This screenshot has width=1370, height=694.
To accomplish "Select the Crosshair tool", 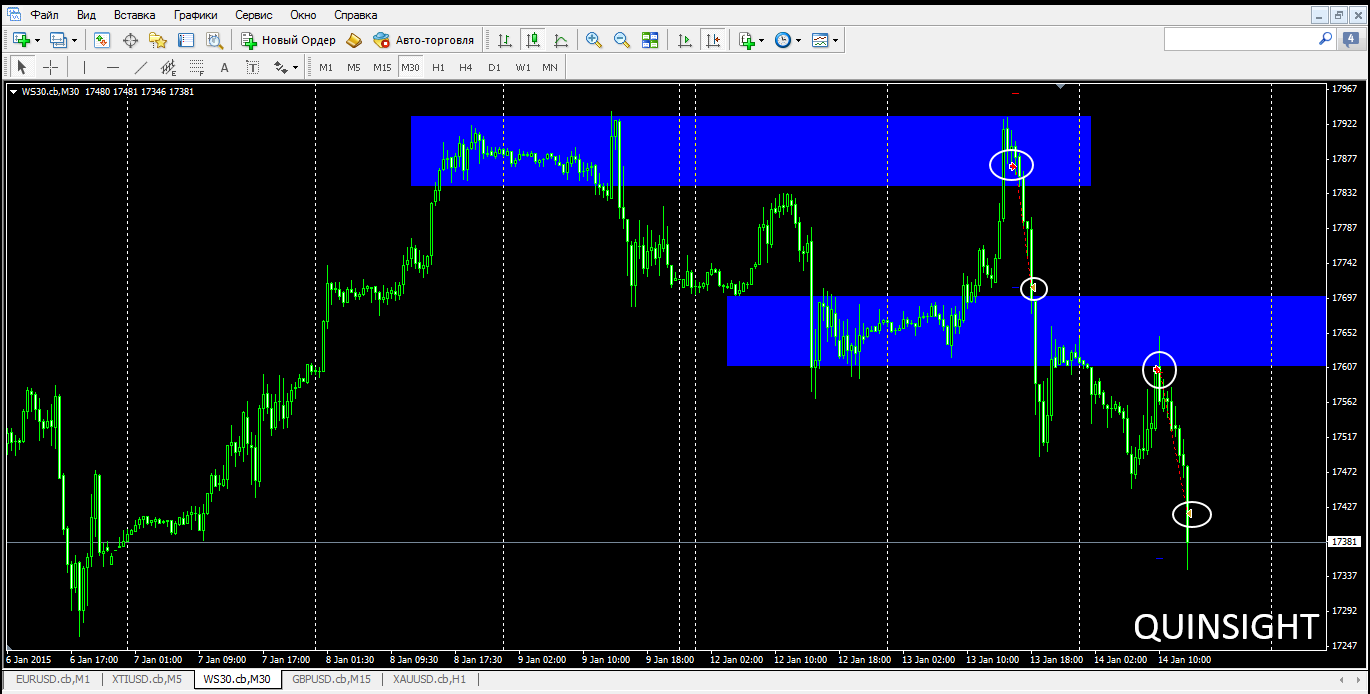I will [50, 67].
